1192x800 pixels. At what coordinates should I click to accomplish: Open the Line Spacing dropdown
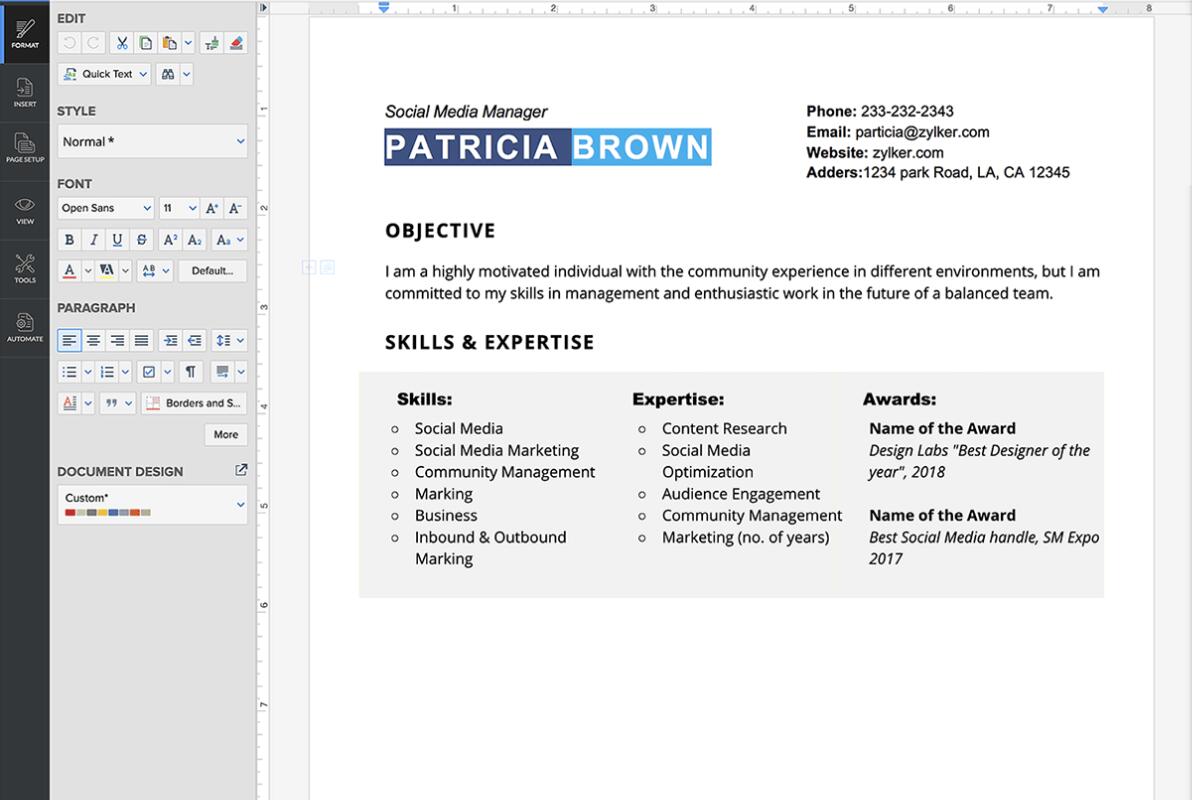click(229, 340)
